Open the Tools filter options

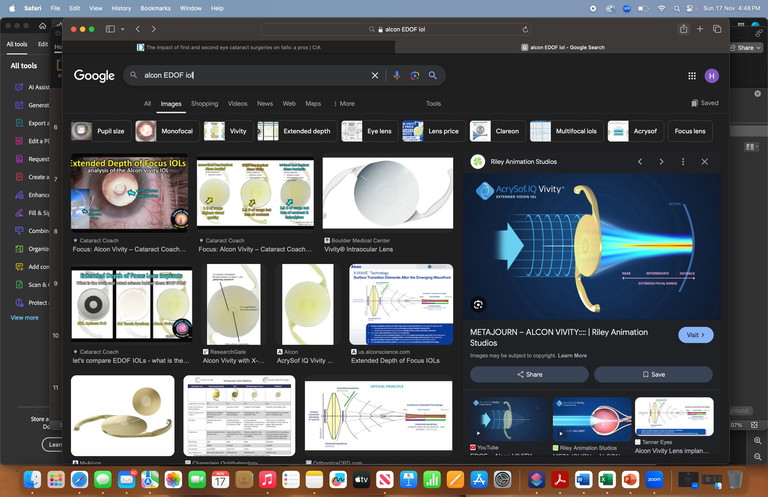pos(433,104)
